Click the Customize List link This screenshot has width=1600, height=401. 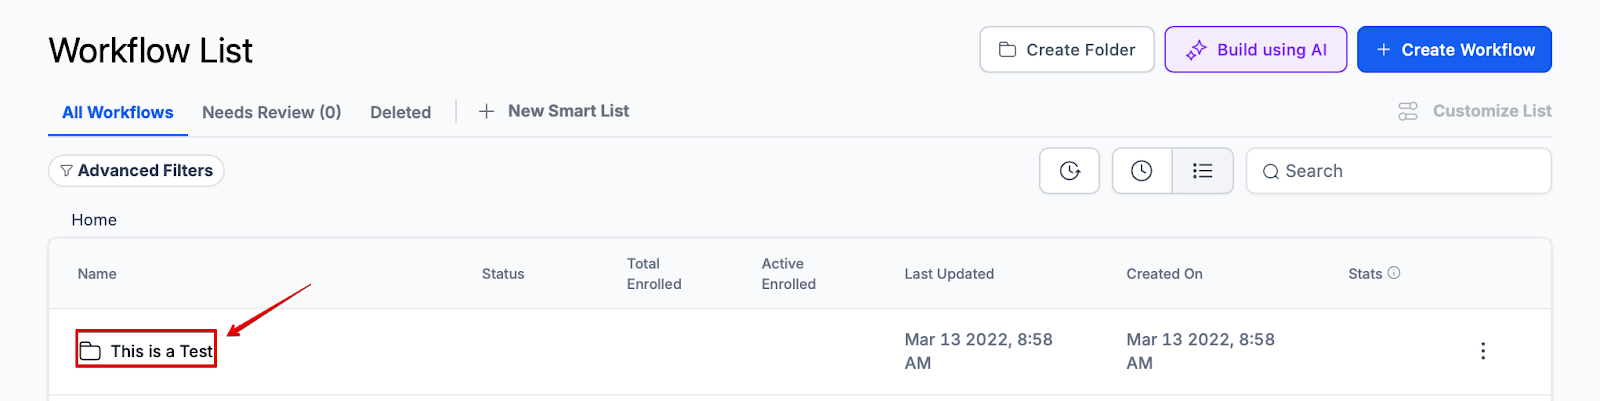1475,111
